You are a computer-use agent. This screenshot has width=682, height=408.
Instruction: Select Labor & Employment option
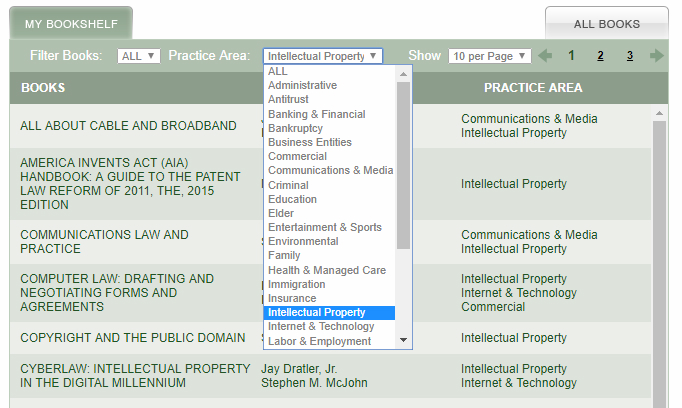pyautogui.click(x=319, y=341)
